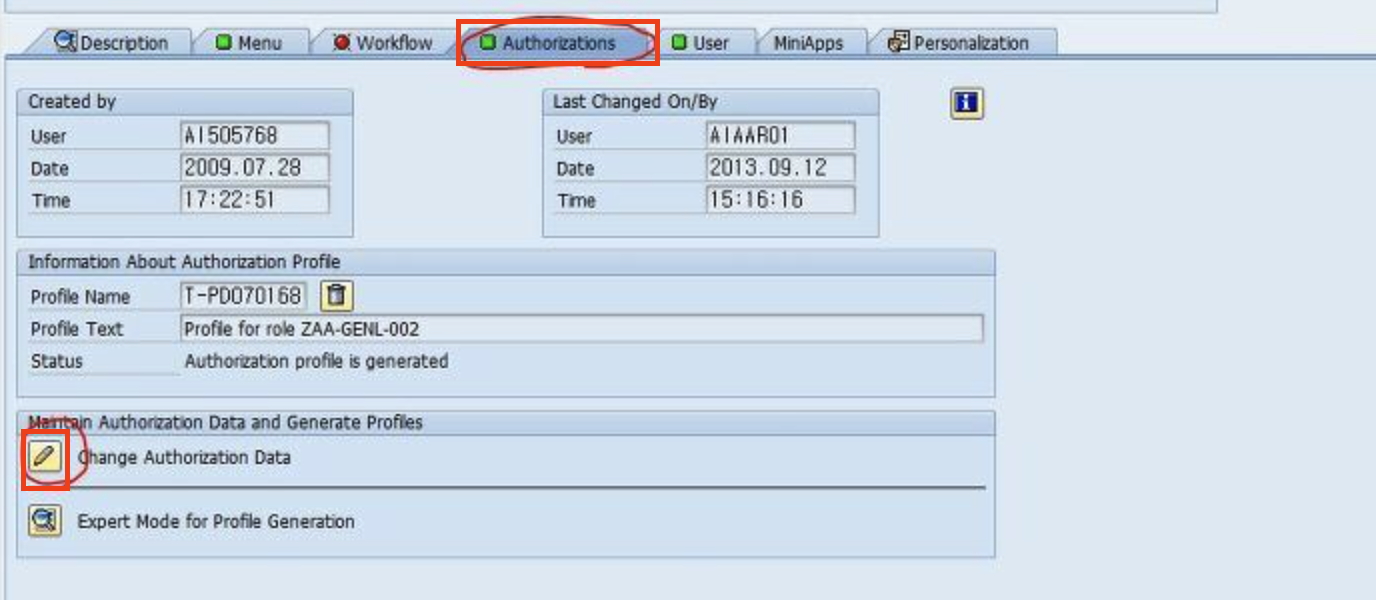Image resolution: width=1376 pixels, height=600 pixels.
Task: Switch to the Description tab
Action: tap(125, 42)
